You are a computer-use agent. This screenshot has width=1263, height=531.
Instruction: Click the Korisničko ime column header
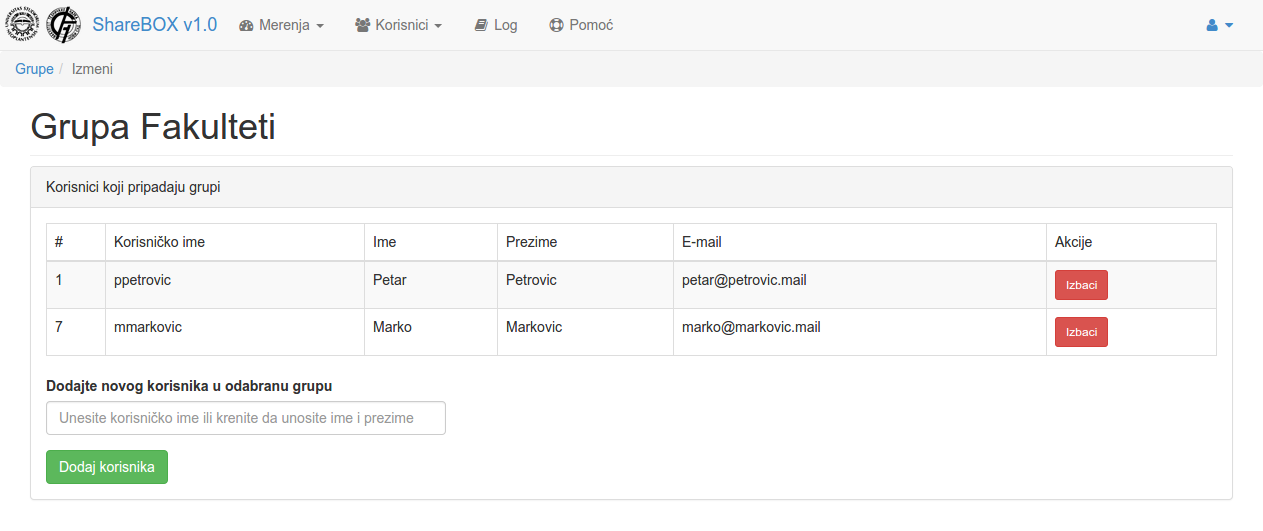160,242
